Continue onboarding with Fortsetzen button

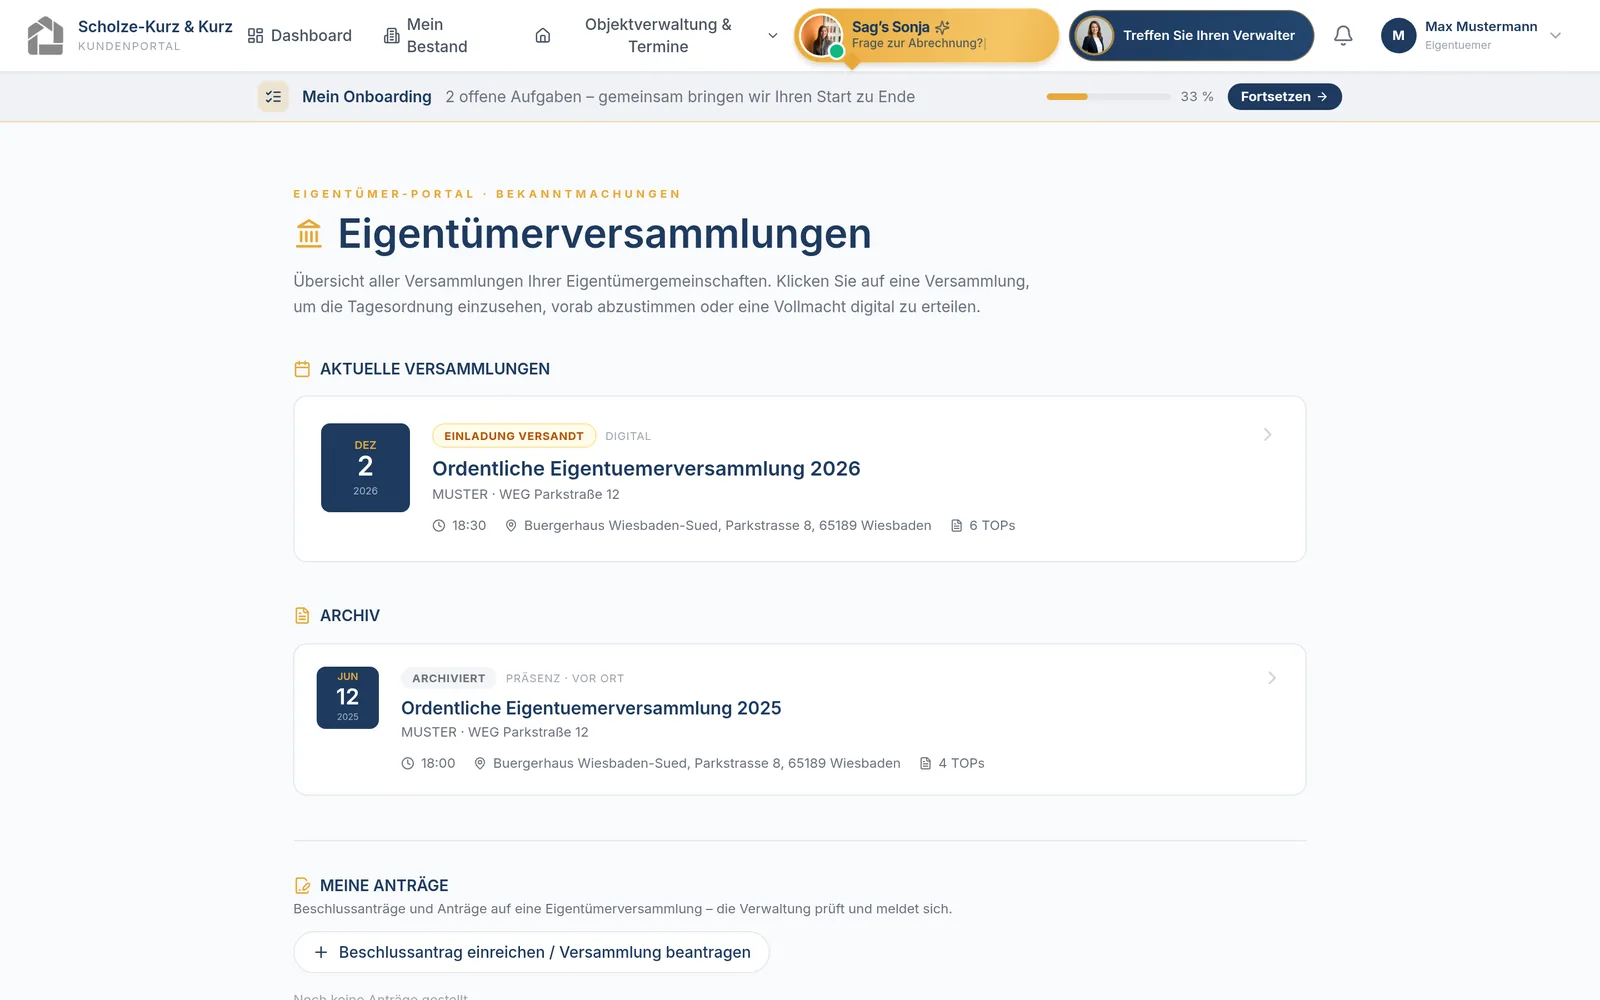click(1284, 96)
